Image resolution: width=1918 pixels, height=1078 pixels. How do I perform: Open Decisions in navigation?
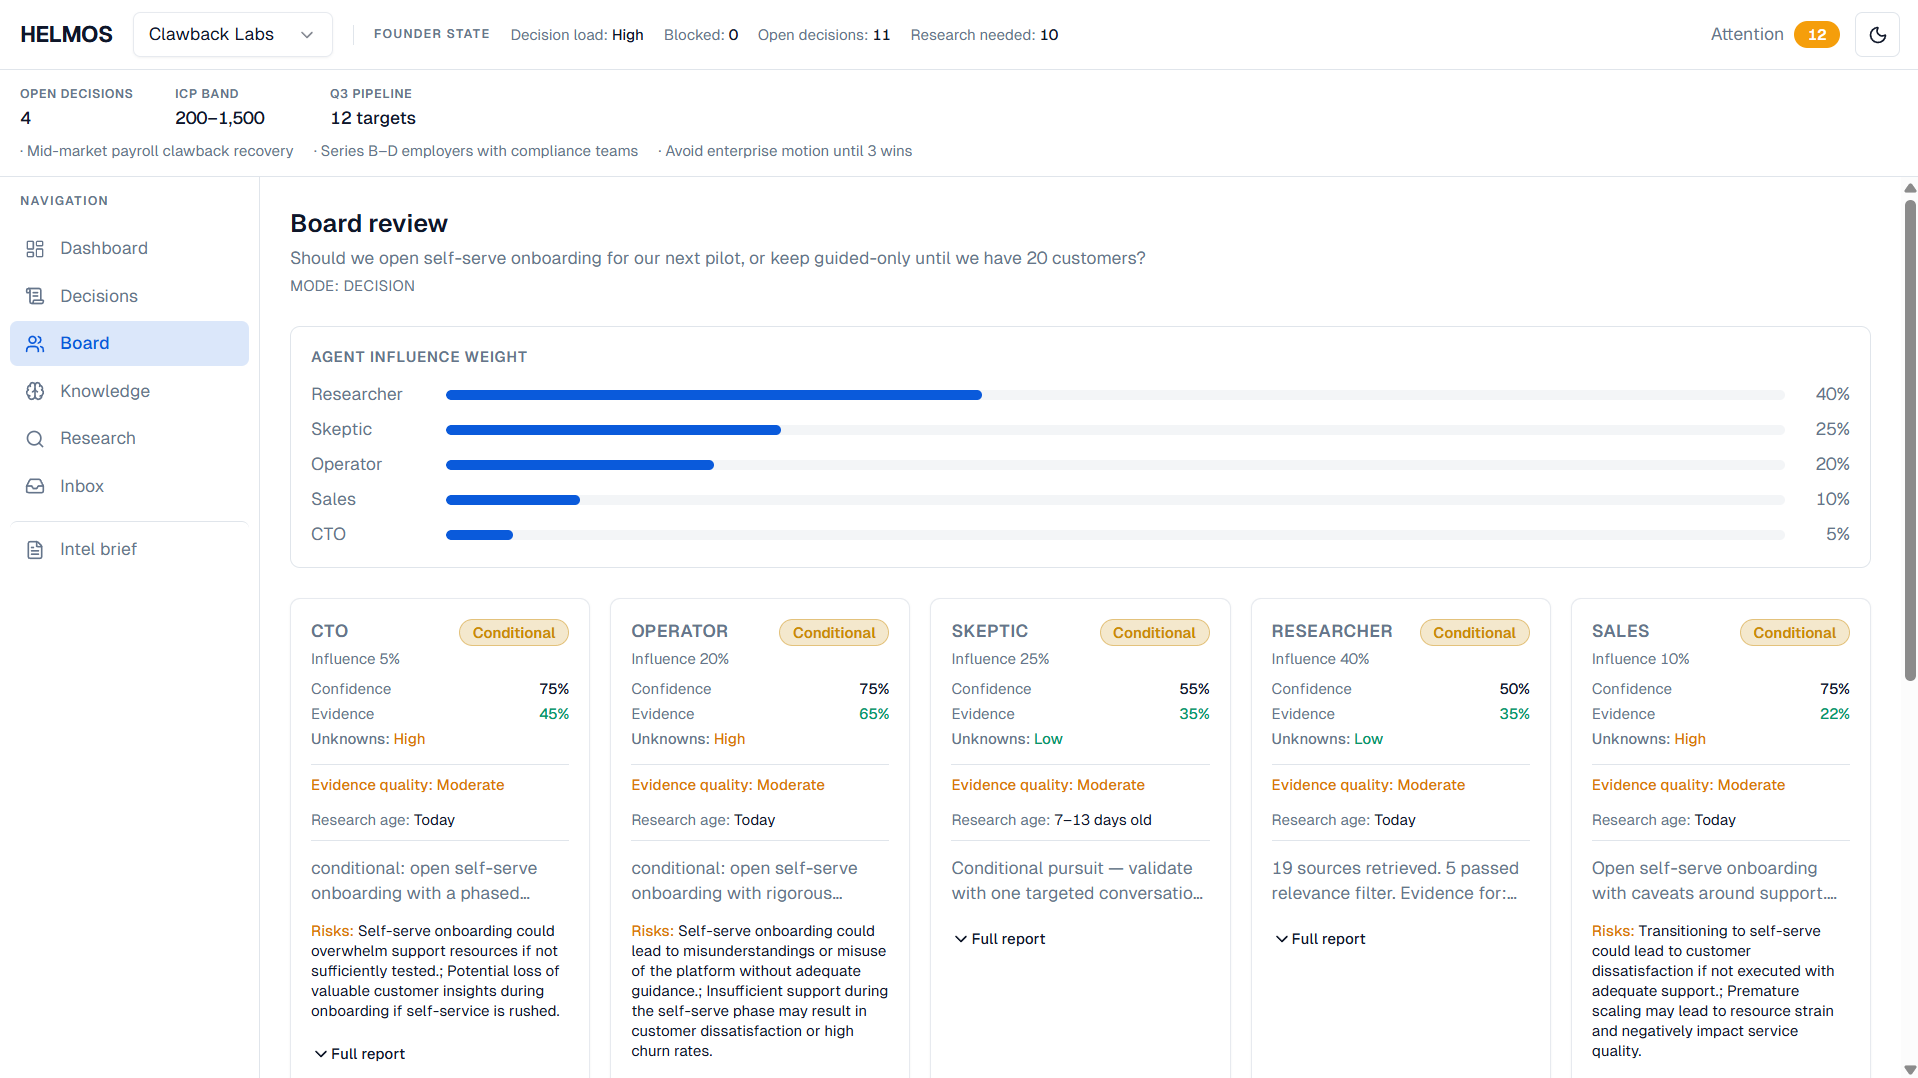pos(129,296)
